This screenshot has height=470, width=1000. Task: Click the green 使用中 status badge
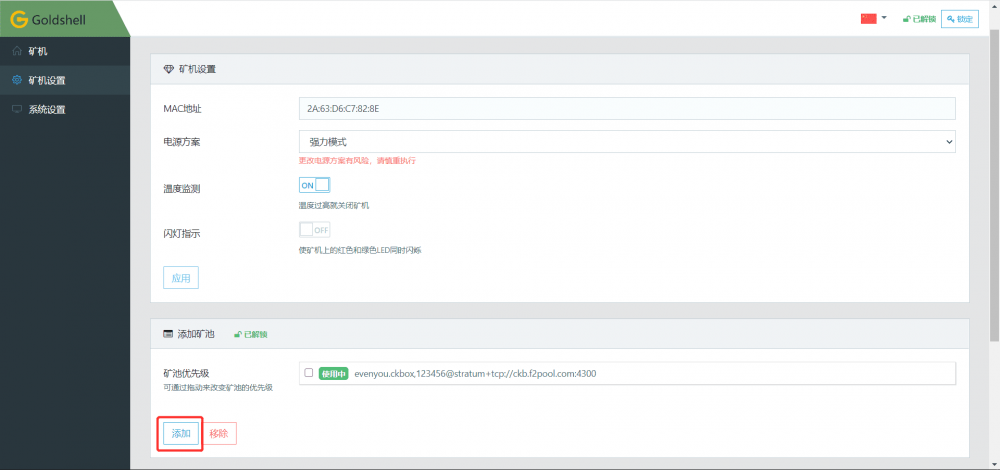[333, 373]
